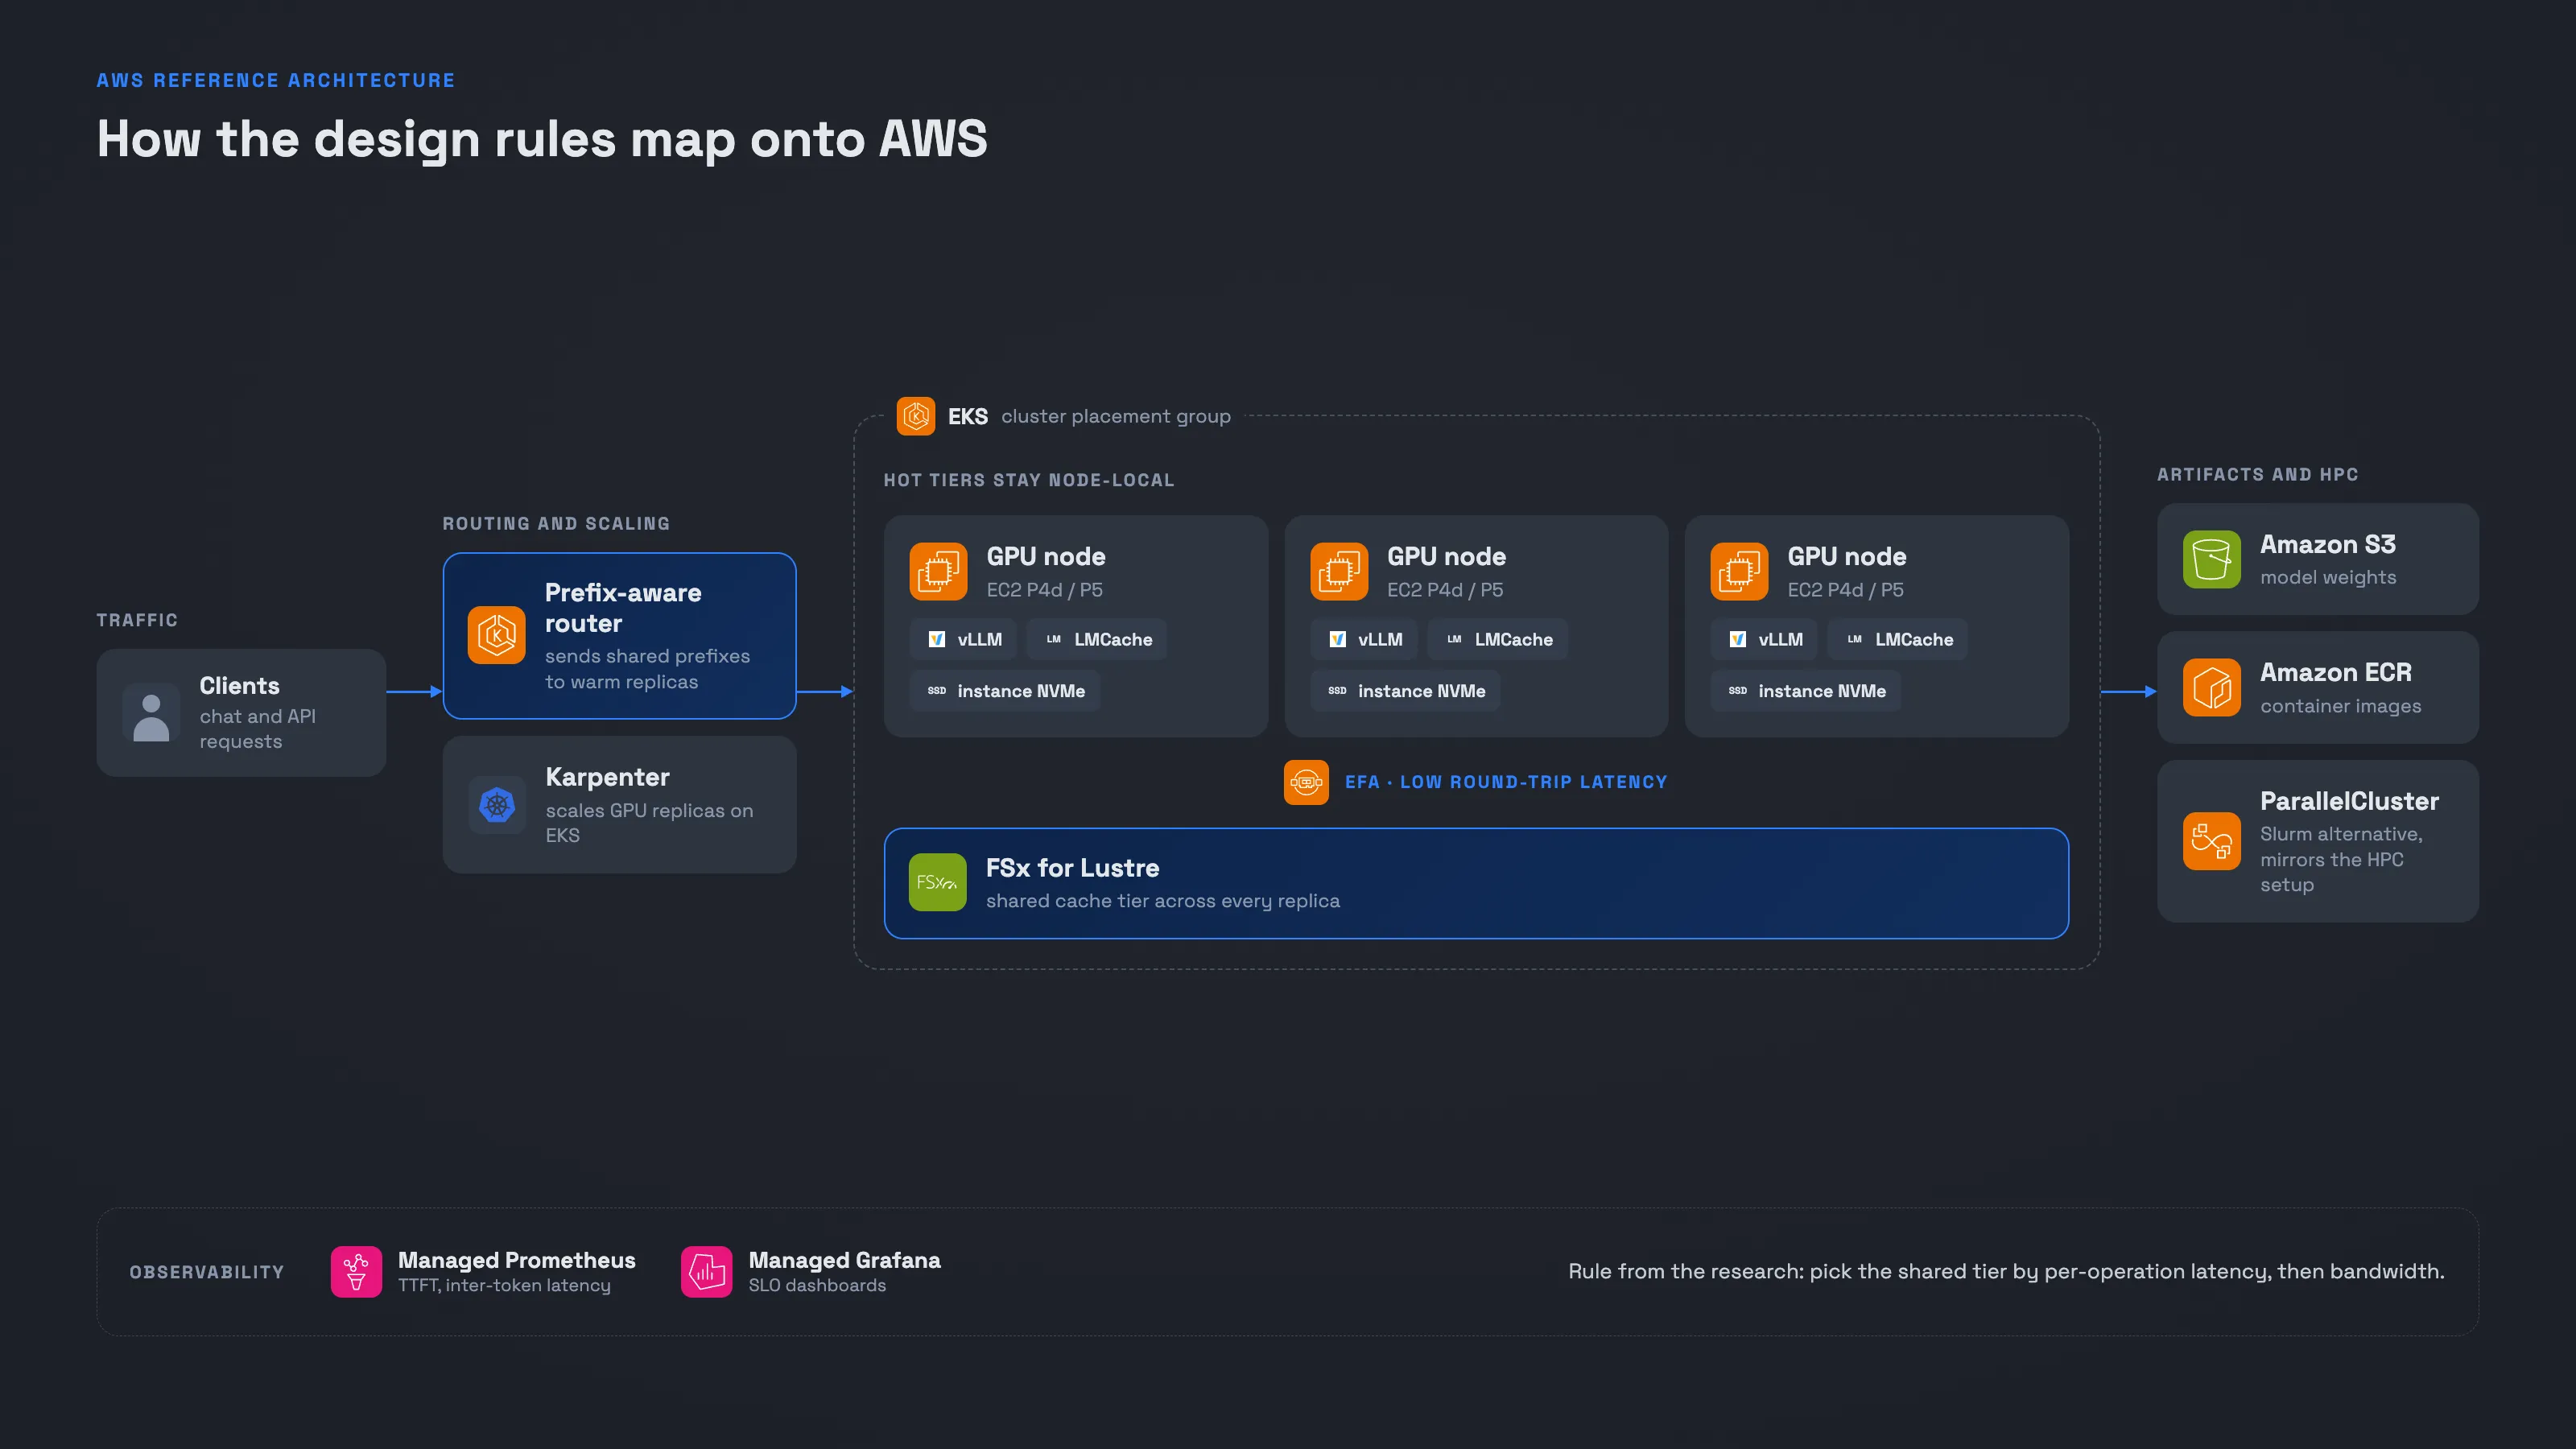Click the EKS icon beside cluster placement group
Viewport: 2576px width, 1449px height.
pos(915,416)
